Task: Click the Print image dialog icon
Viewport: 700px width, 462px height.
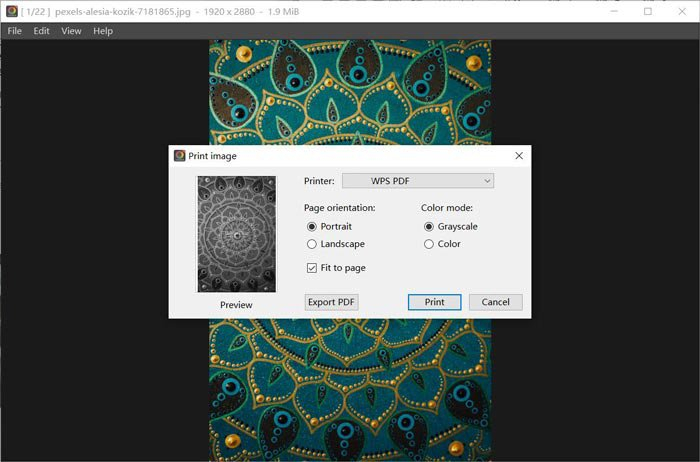Action: pyautogui.click(x=179, y=156)
